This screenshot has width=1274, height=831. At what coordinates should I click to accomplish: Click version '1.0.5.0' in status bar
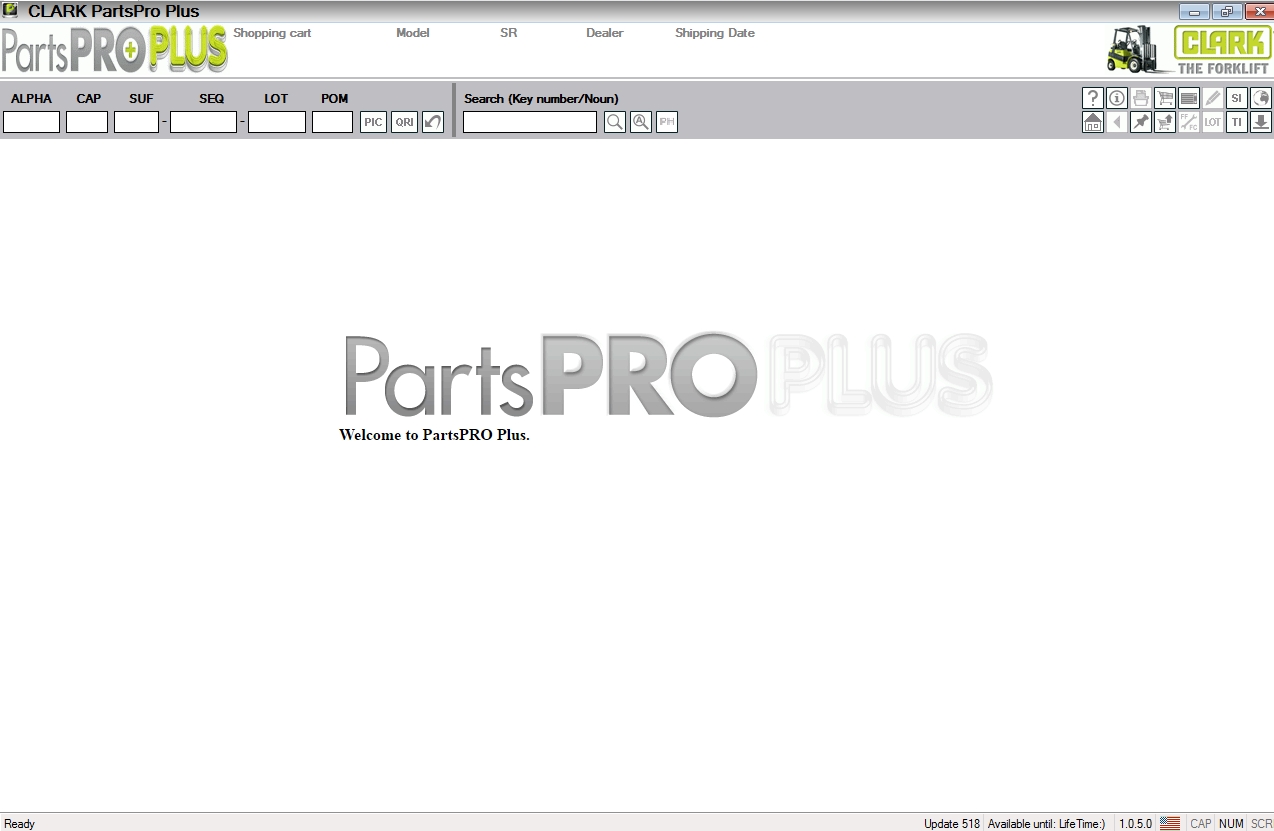click(1135, 824)
